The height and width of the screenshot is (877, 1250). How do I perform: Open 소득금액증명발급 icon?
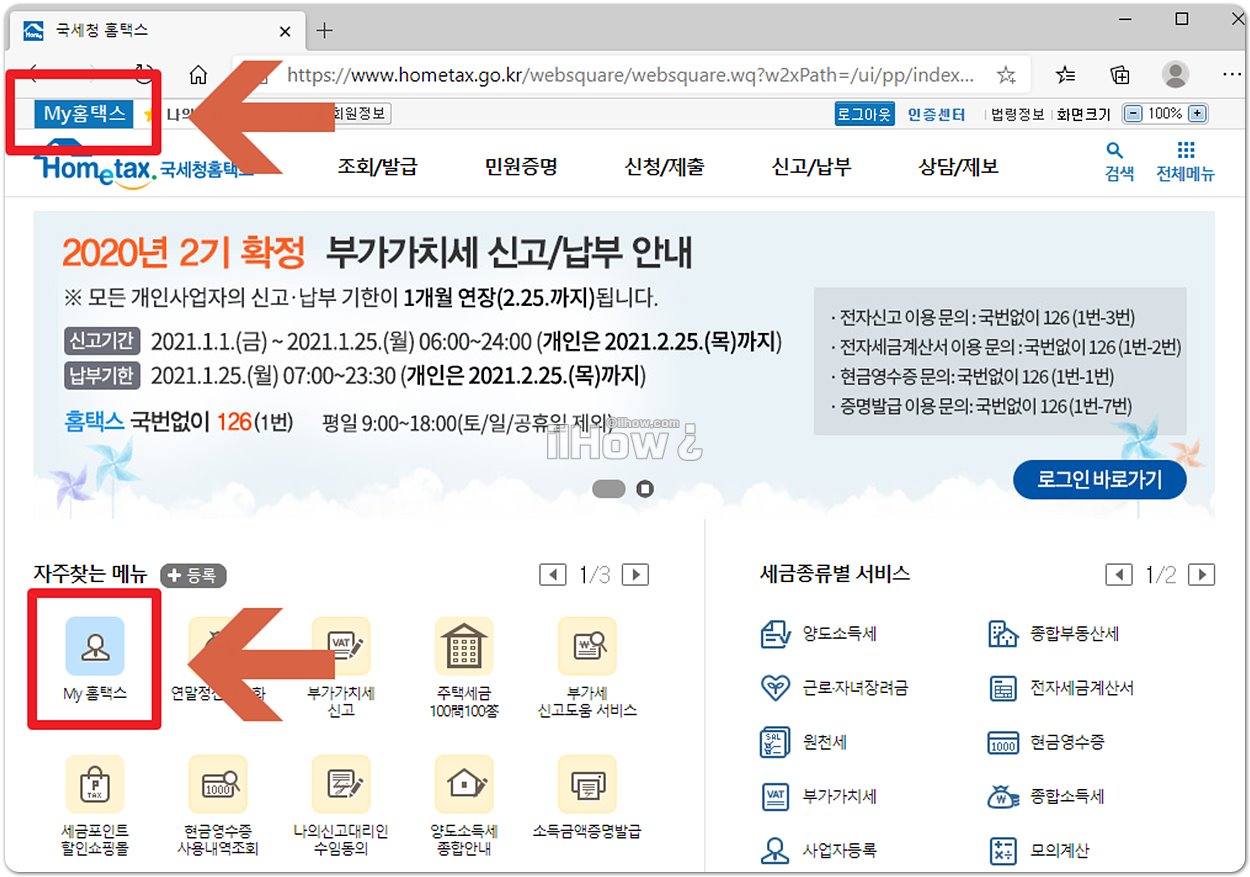(x=587, y=784)
